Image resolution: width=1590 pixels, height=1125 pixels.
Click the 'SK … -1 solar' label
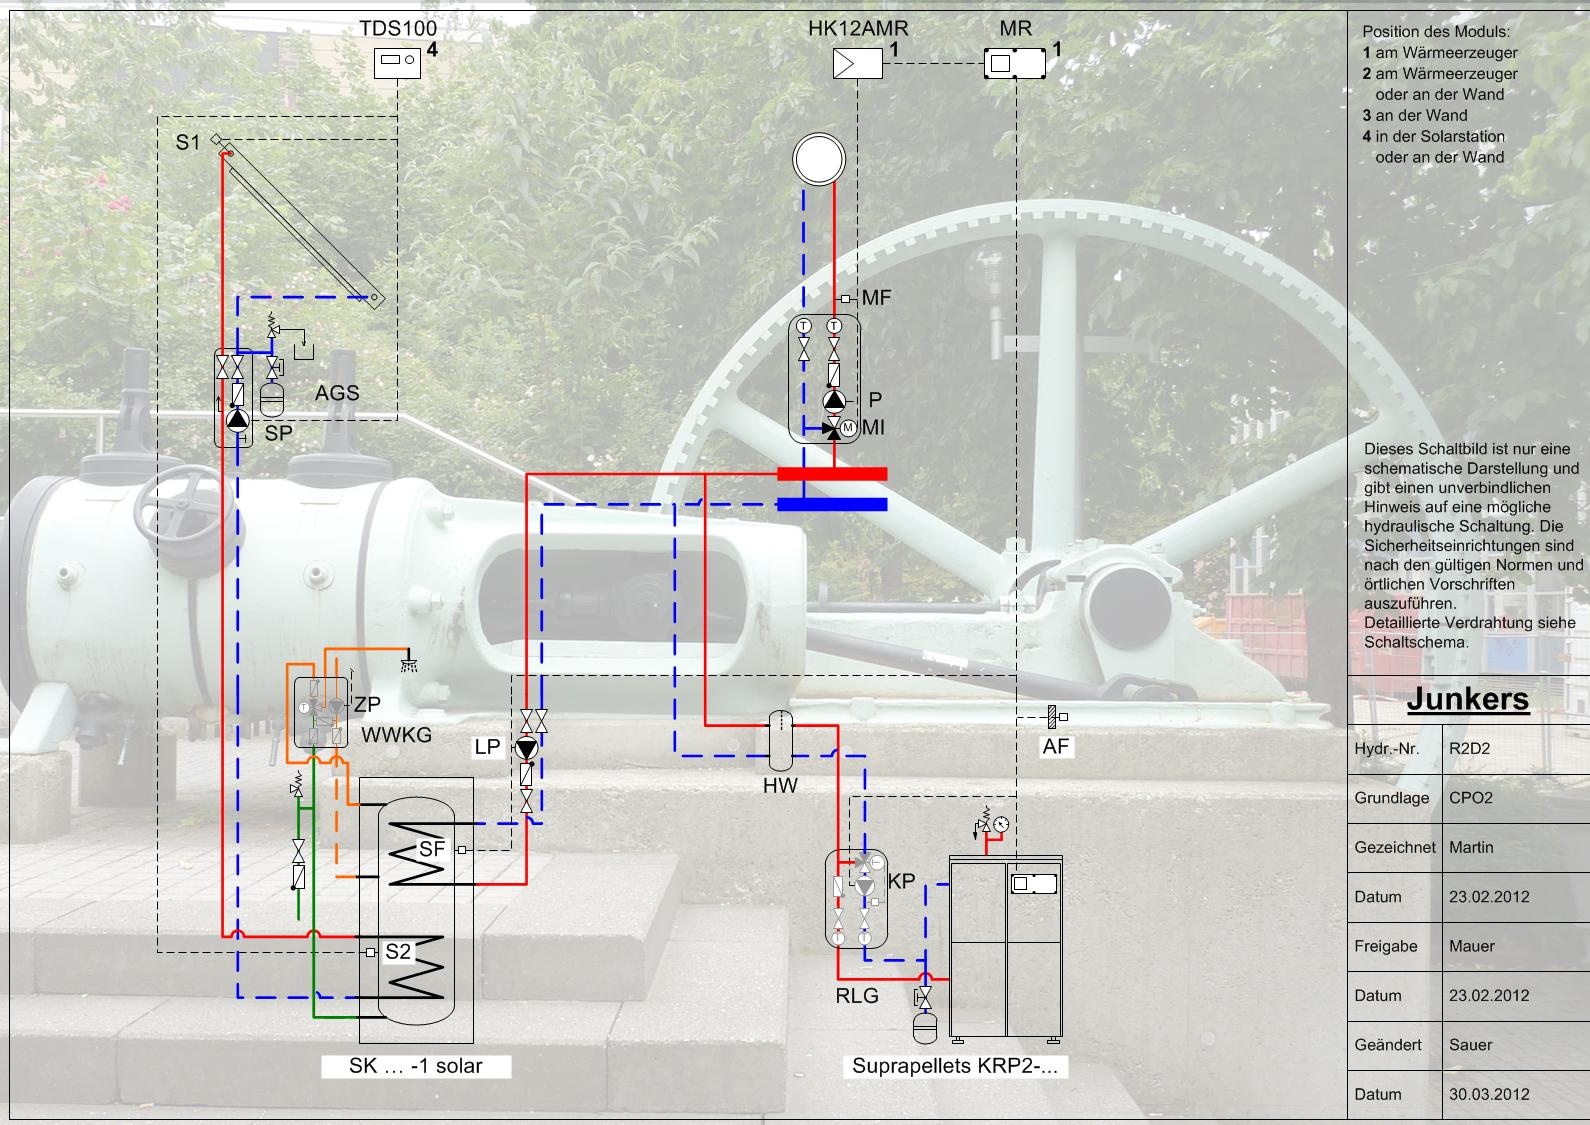pyautogui.click(x=416, y=1066)
